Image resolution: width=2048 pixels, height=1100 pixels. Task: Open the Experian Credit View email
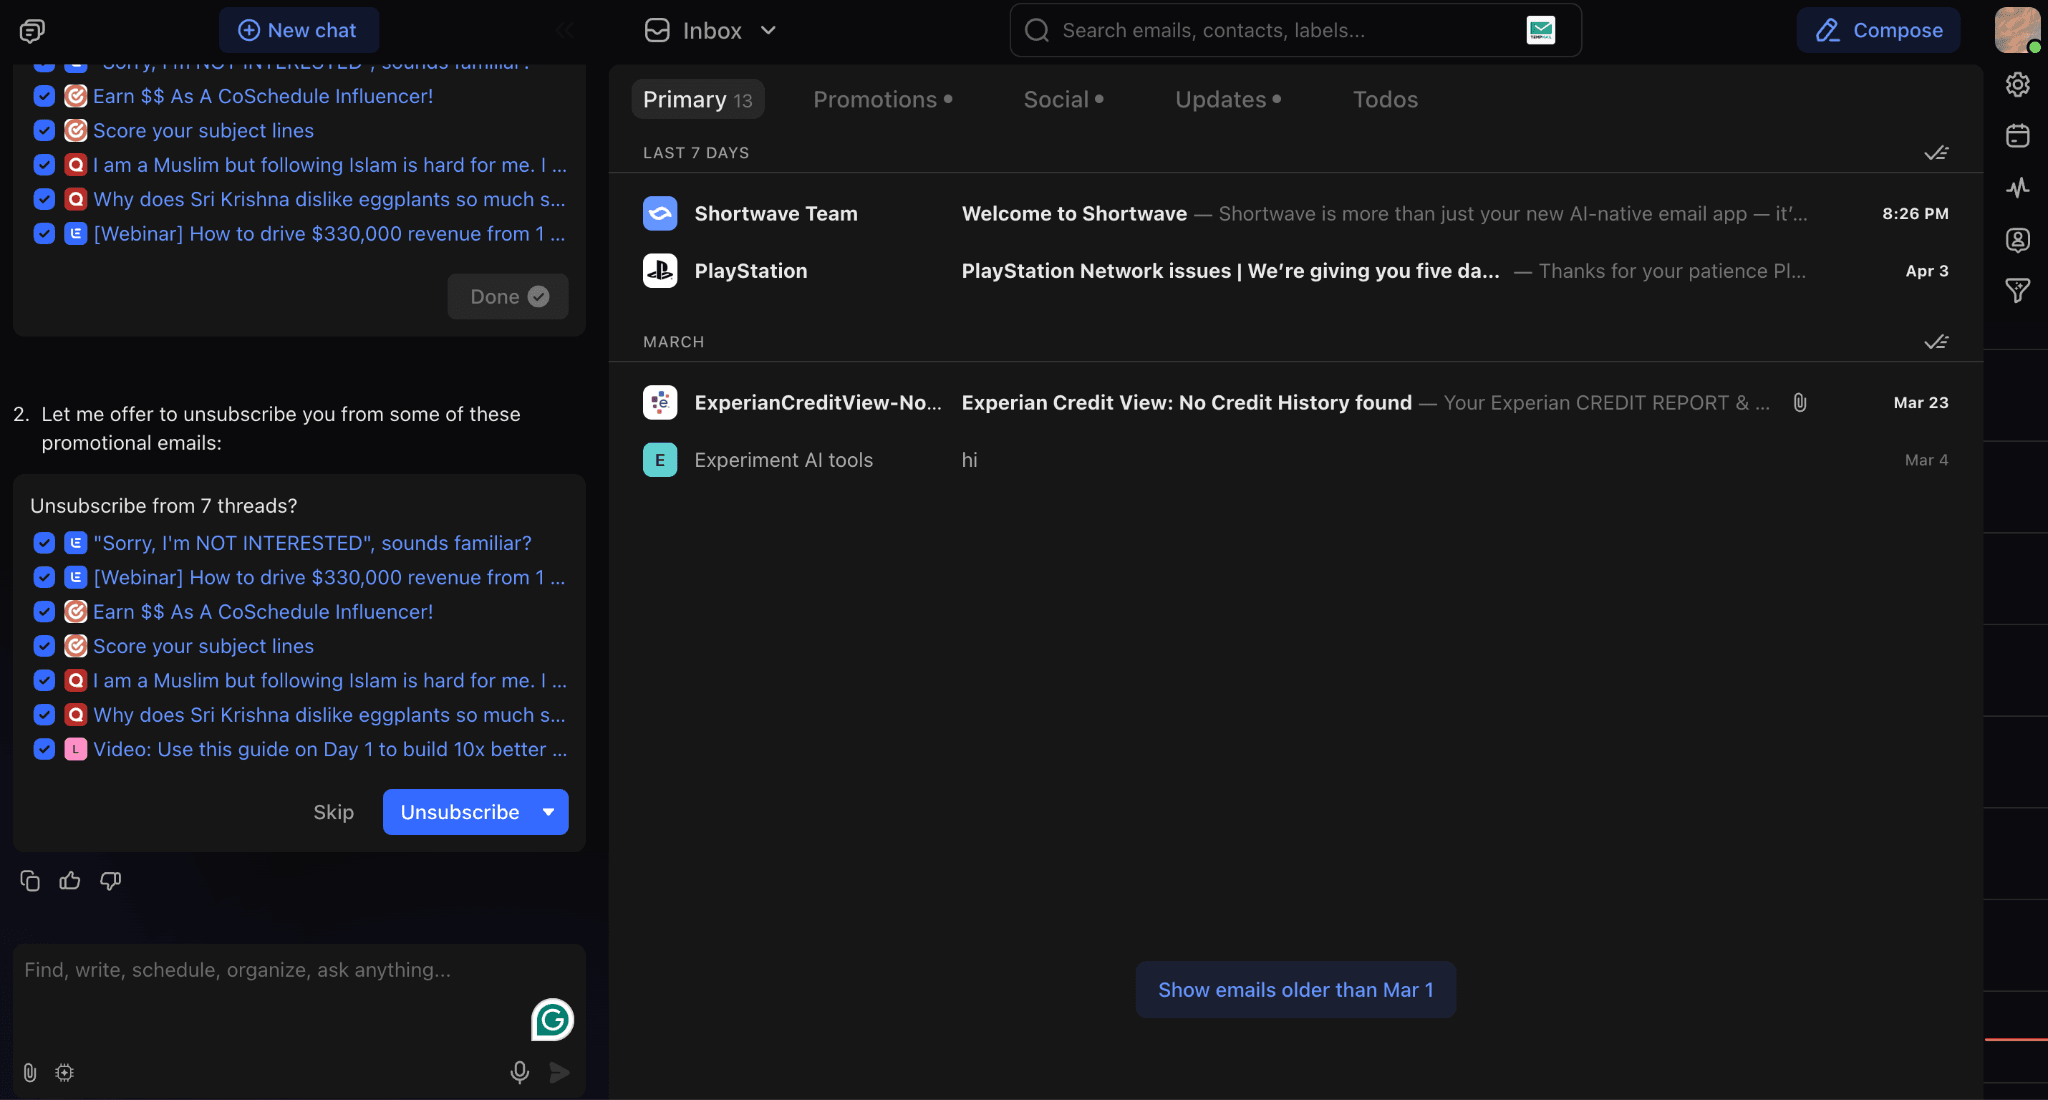tap(1296, 402)
